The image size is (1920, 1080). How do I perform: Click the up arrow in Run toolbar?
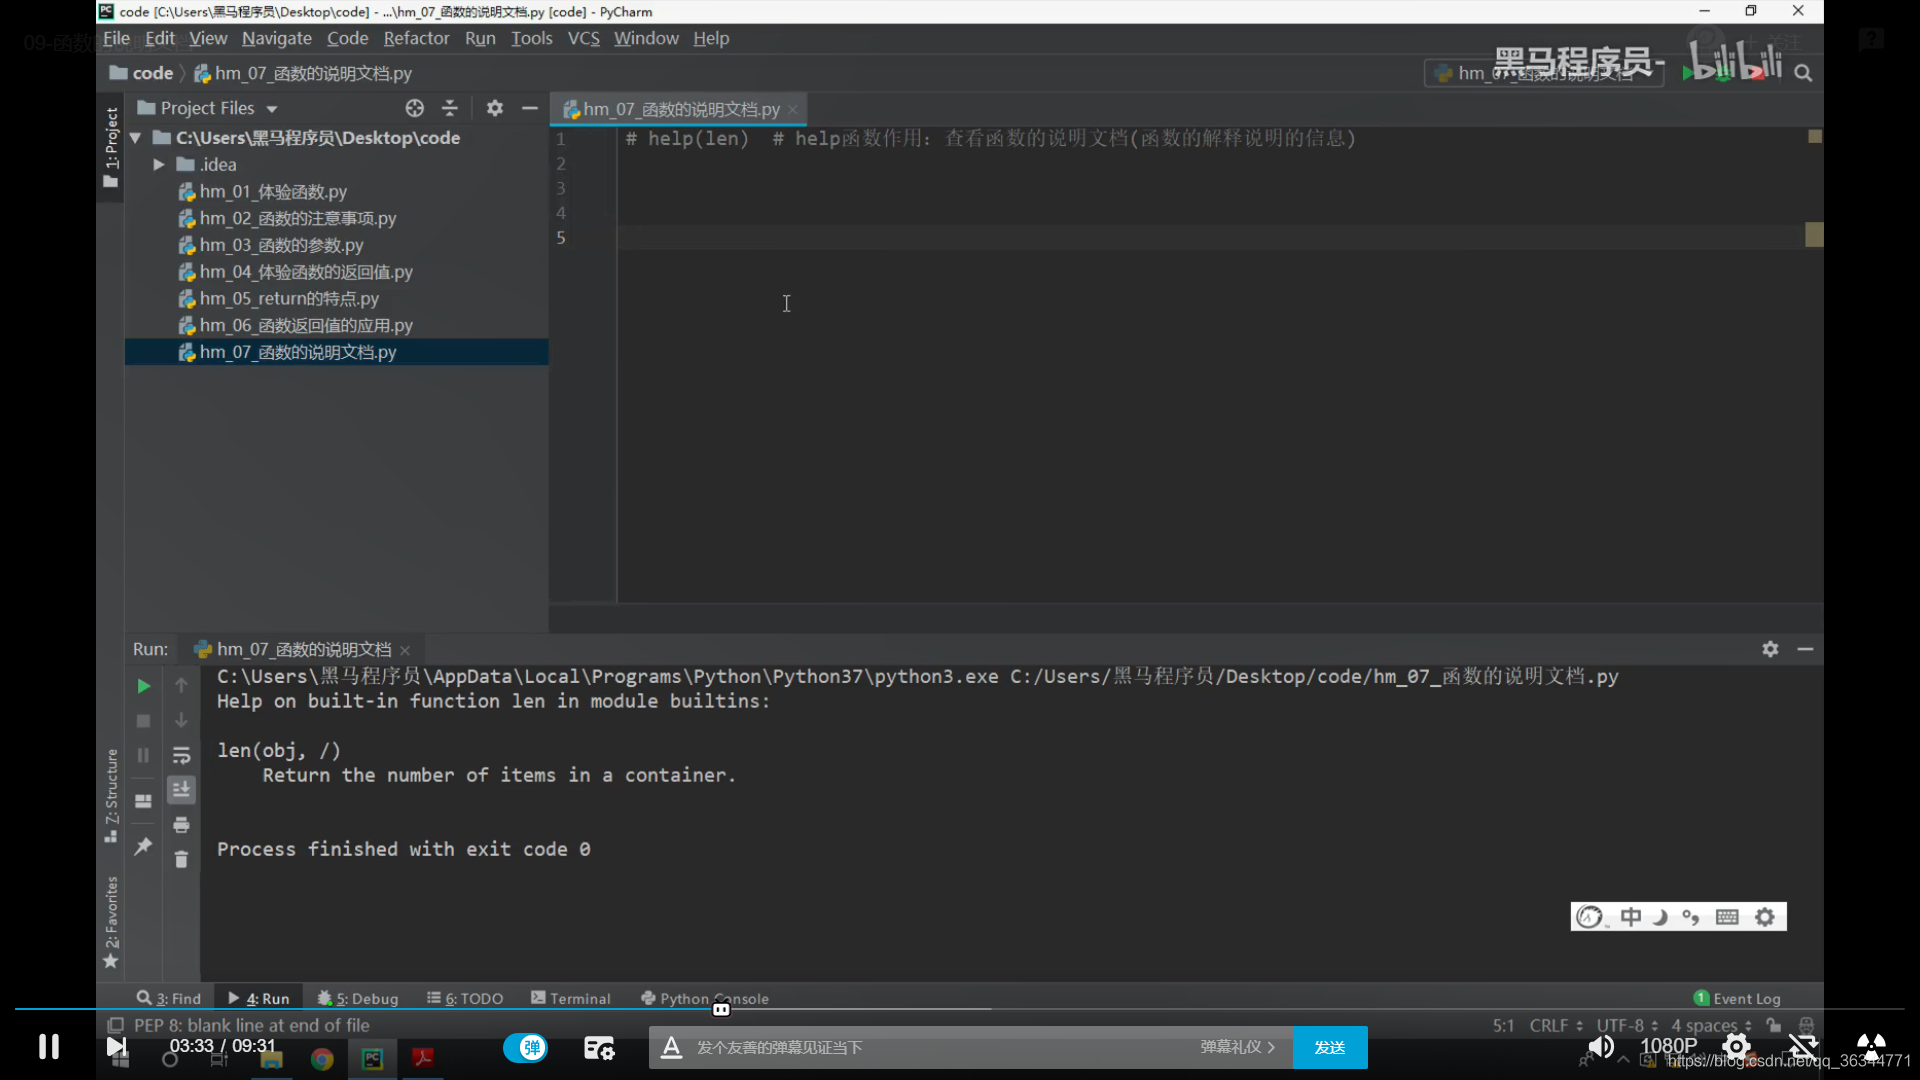click(x=181, y=686)
